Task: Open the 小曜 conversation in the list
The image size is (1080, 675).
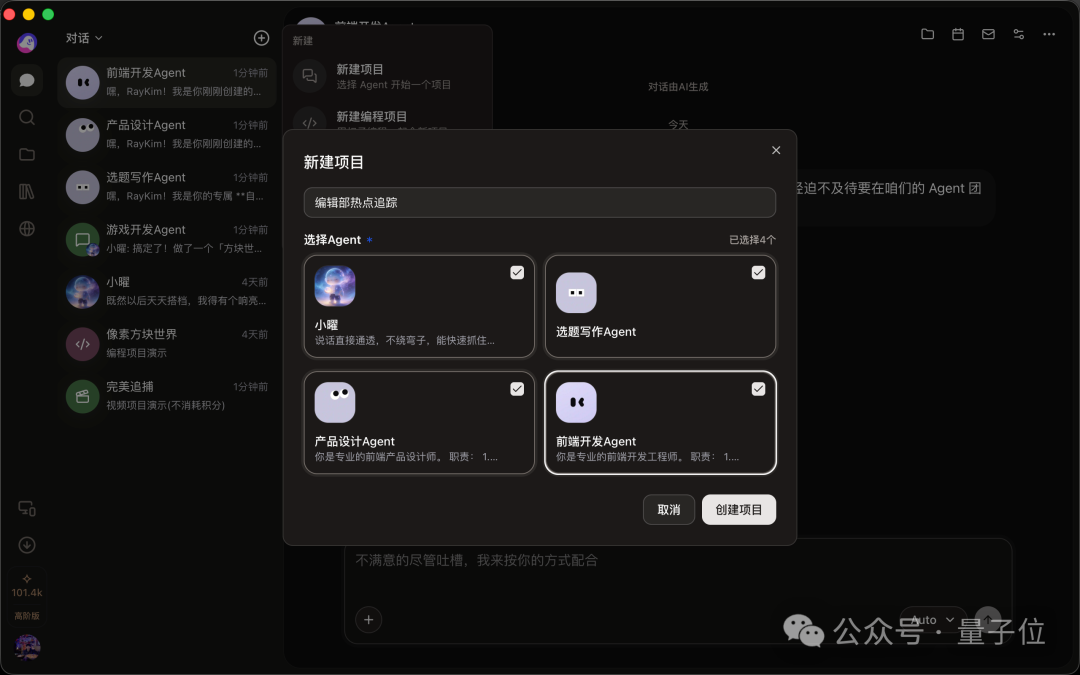Action: pyautogui.click(x=167, y=291)
